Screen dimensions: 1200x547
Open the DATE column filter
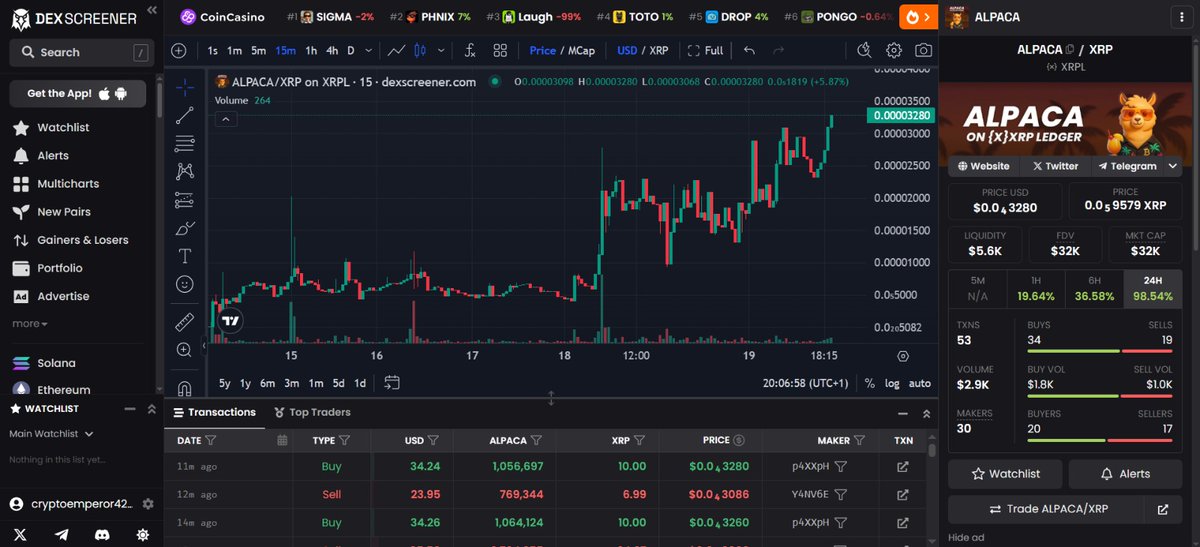pos(211,440)
